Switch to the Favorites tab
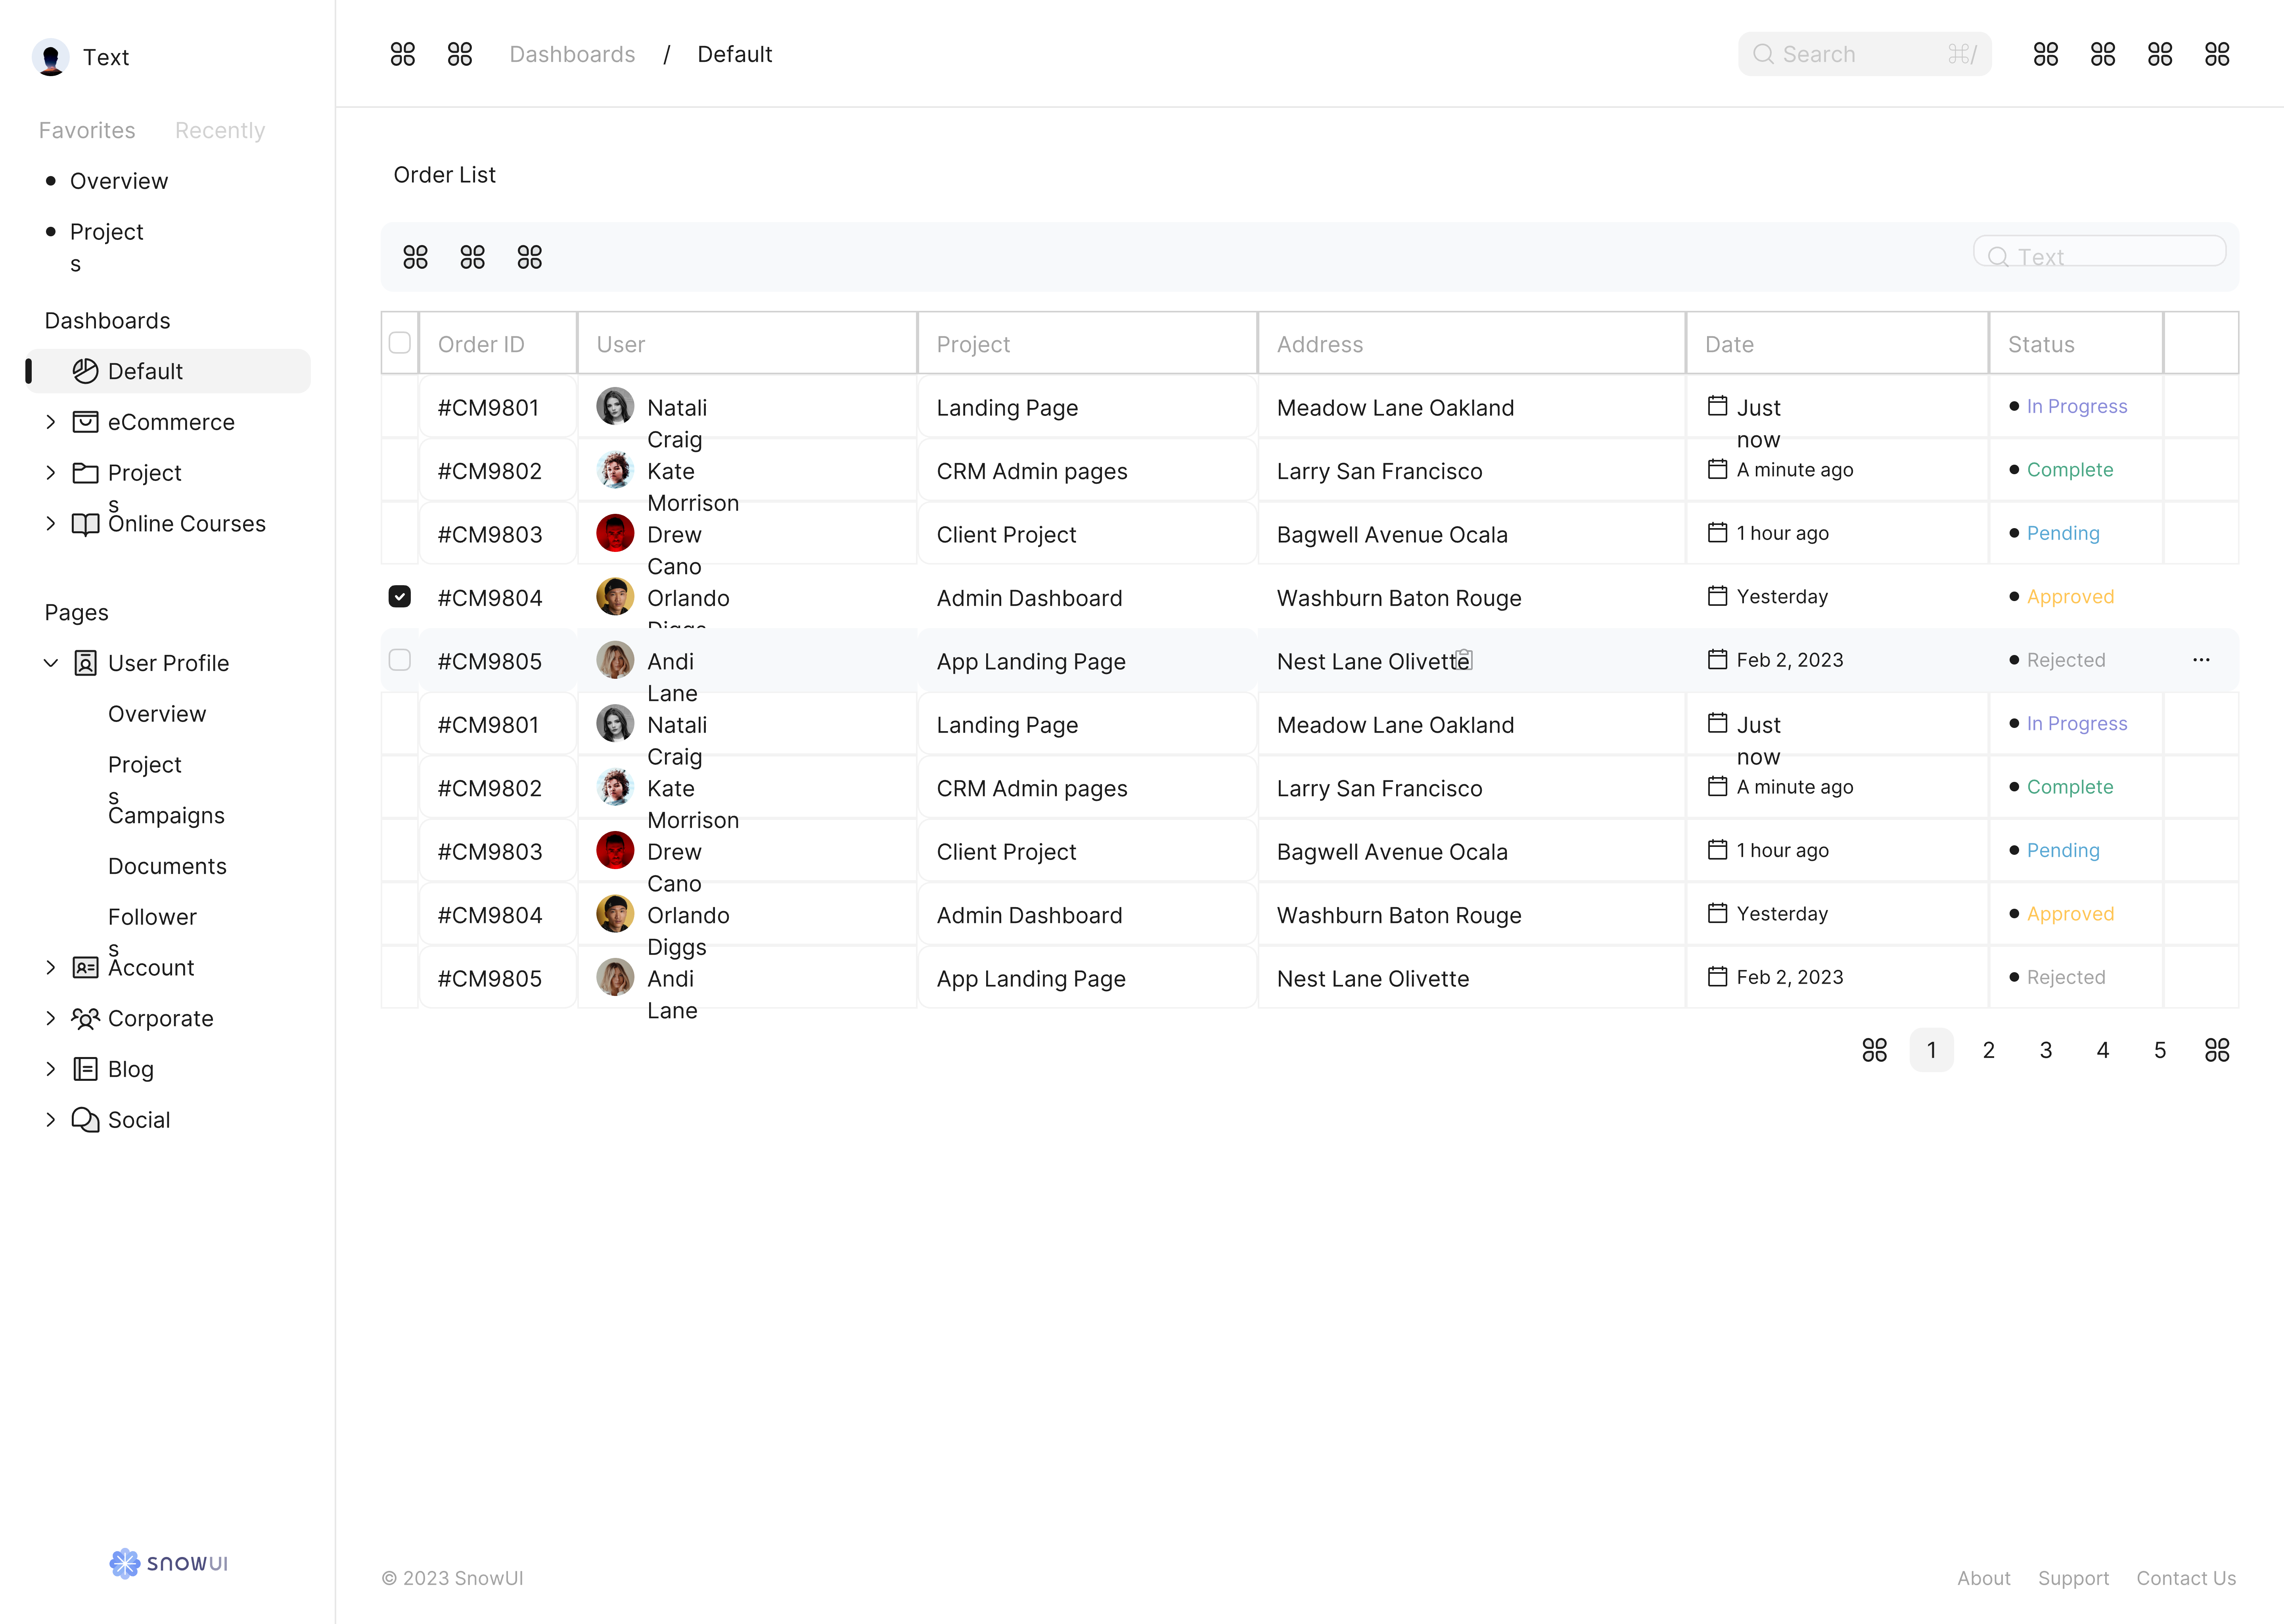Screen dimensions: 2284x1624 click(87, 130)
